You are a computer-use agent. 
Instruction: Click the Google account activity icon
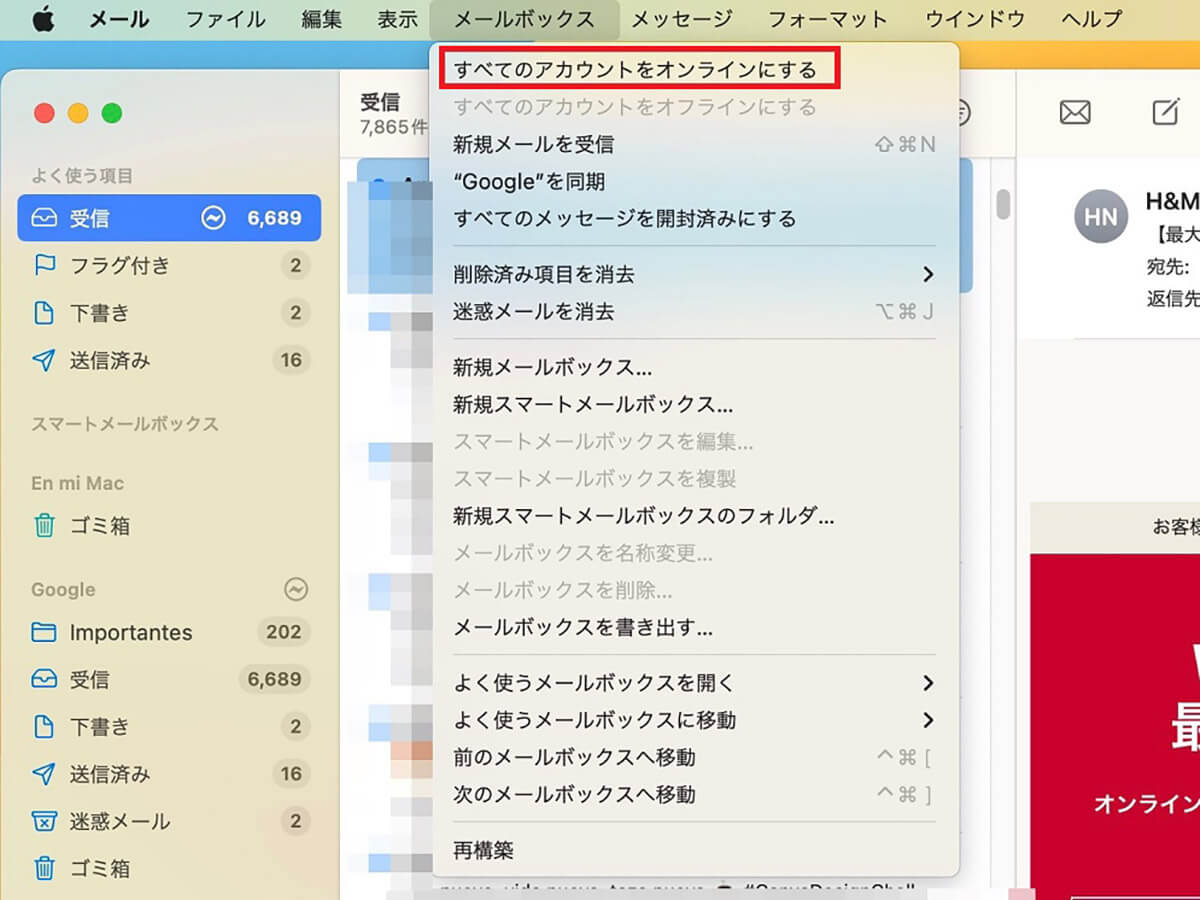[x=295, y=589]
